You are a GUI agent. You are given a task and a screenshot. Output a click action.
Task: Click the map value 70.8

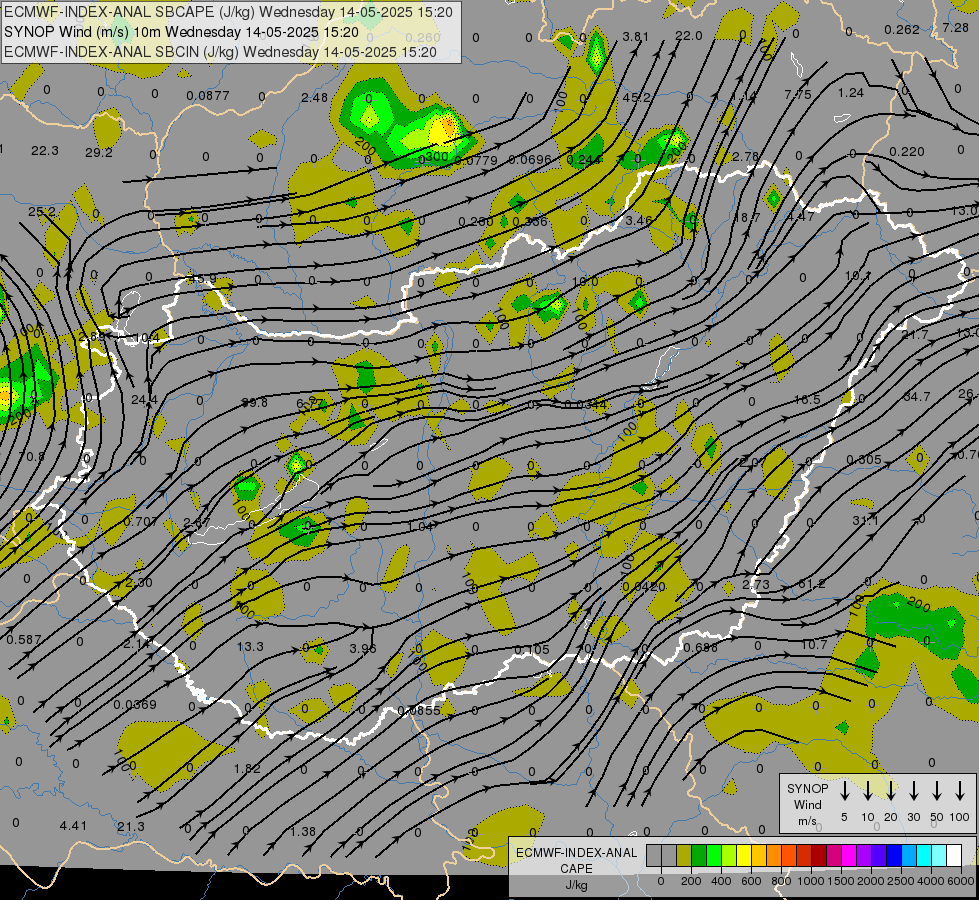click(x=31, y=457)
